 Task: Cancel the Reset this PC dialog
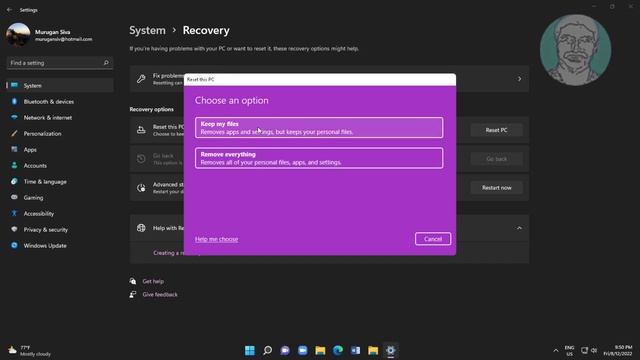(x=433, y=239)
